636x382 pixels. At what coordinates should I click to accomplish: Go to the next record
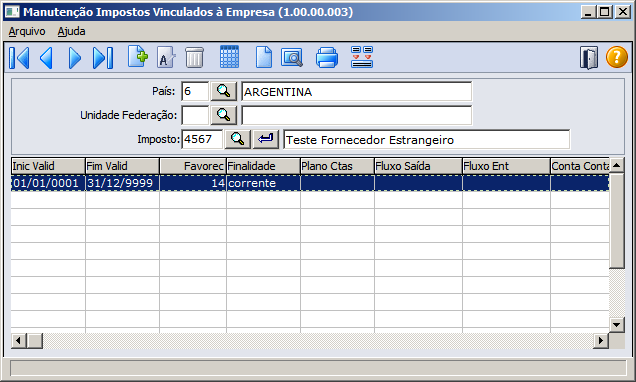click(75, 58)
